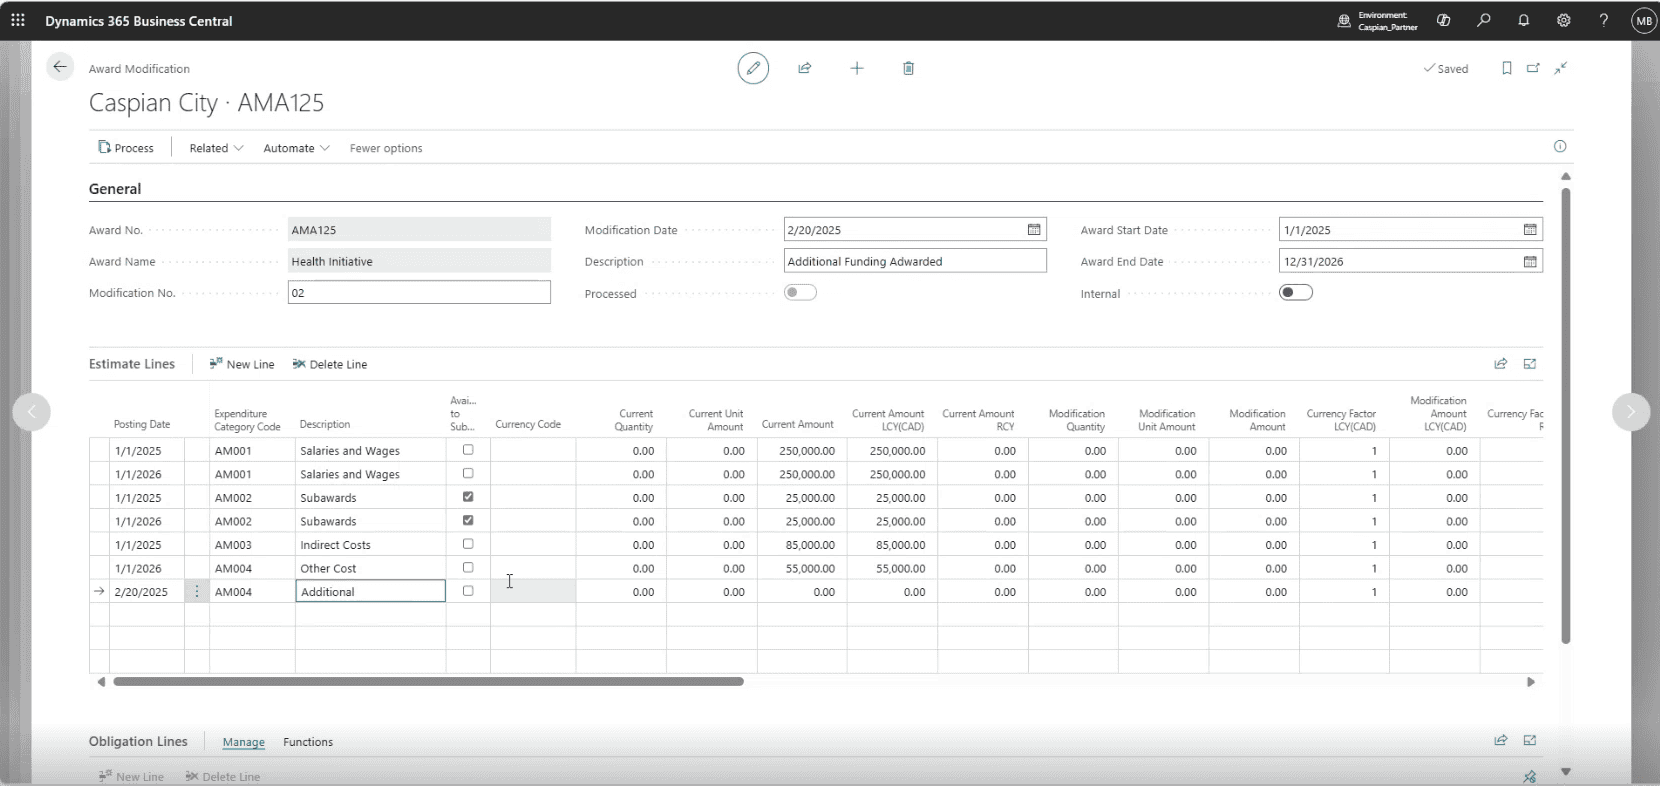This screenshot has width=1660, height=786.
Task: Click the edit pencil icon
Action: (x=753, y=68)
